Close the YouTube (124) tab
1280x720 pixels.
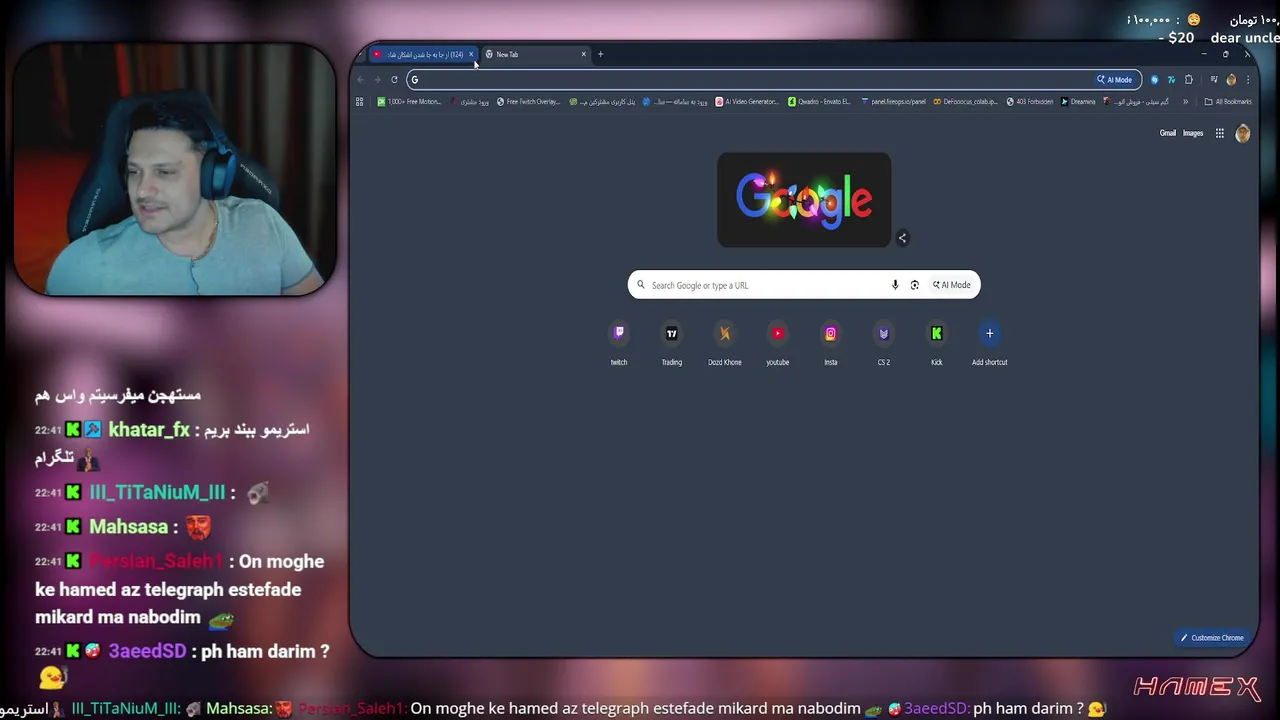pos(471,54)
